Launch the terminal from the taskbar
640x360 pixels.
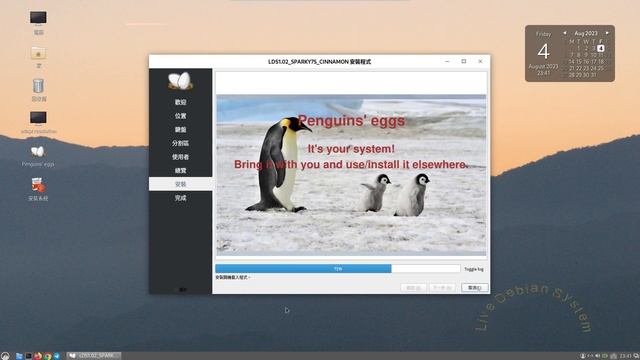coord(29,356)
